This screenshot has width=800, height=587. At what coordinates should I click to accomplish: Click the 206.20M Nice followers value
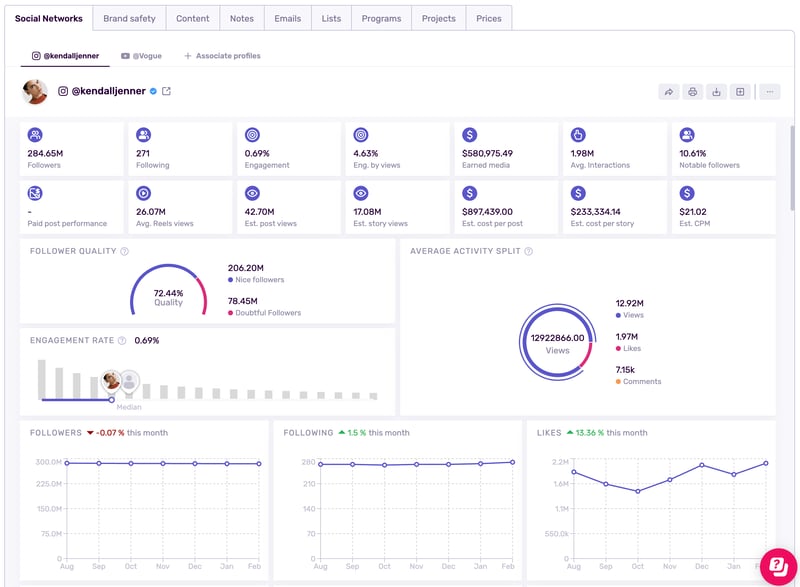point(245,268)
